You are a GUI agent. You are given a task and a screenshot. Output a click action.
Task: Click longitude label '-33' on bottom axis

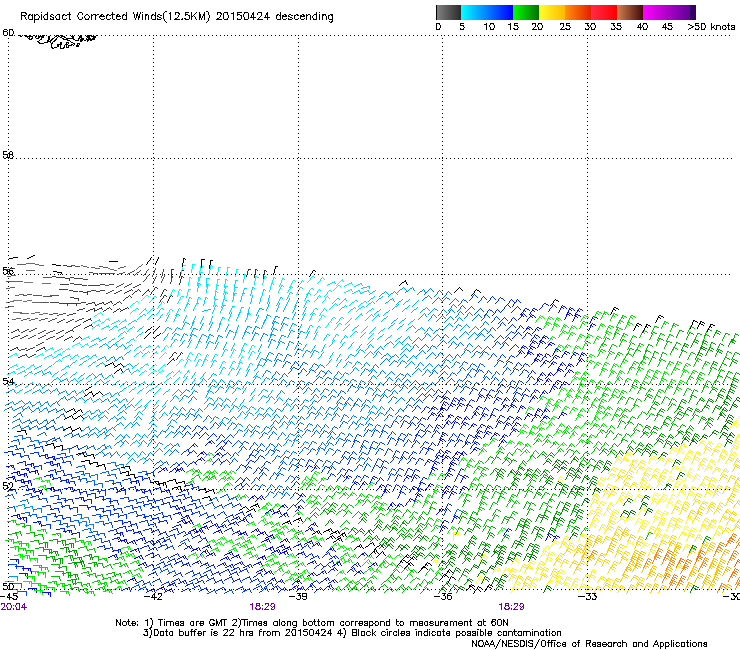[588, 597]
